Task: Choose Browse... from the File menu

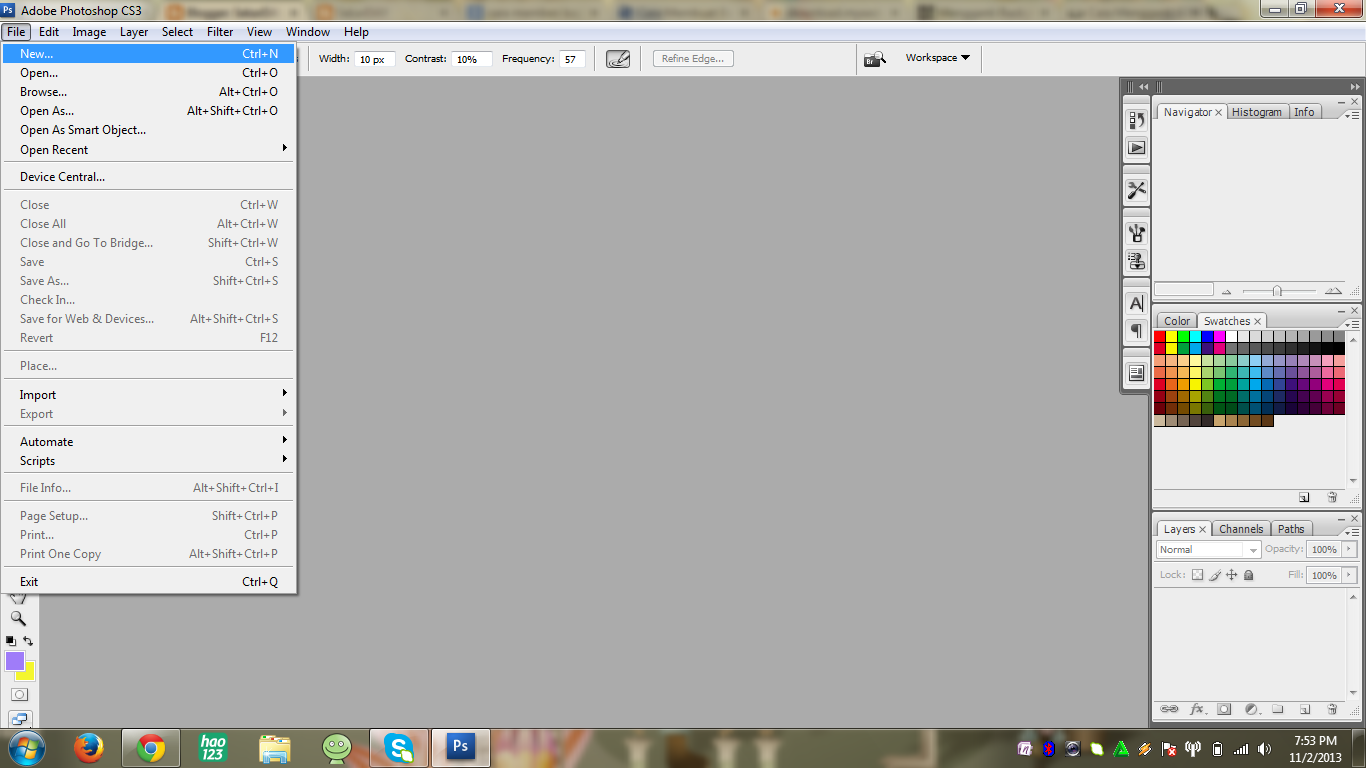Action: click(149, 92)
